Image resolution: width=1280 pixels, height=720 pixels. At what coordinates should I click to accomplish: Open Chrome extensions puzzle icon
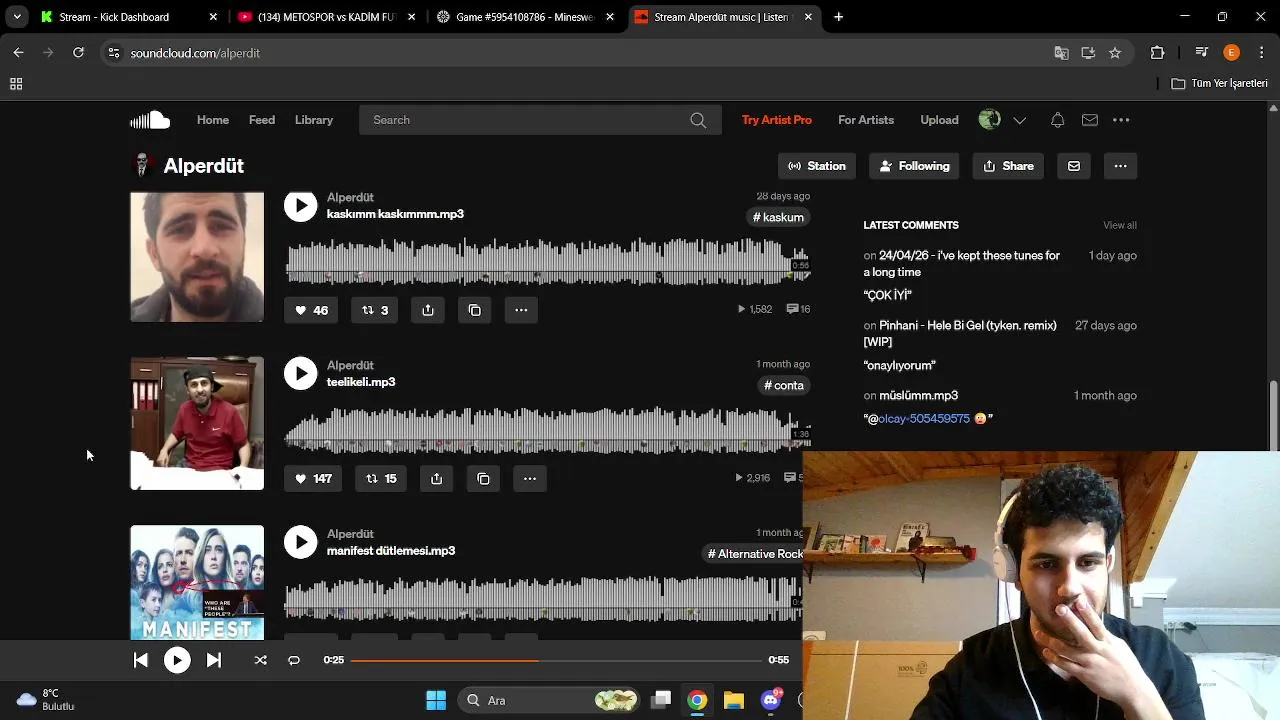click(x=1158, y=53)
